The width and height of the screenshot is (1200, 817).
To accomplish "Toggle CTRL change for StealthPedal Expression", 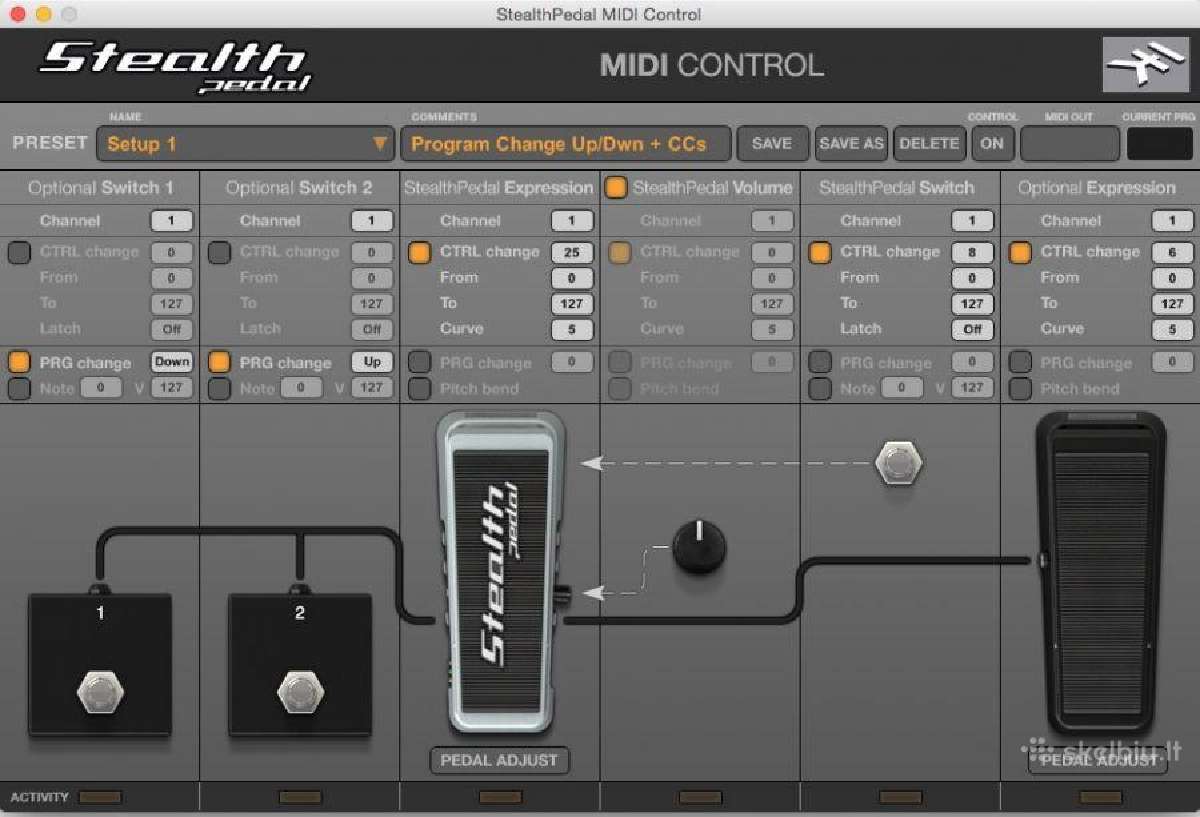I will click(x=419, y=253).
